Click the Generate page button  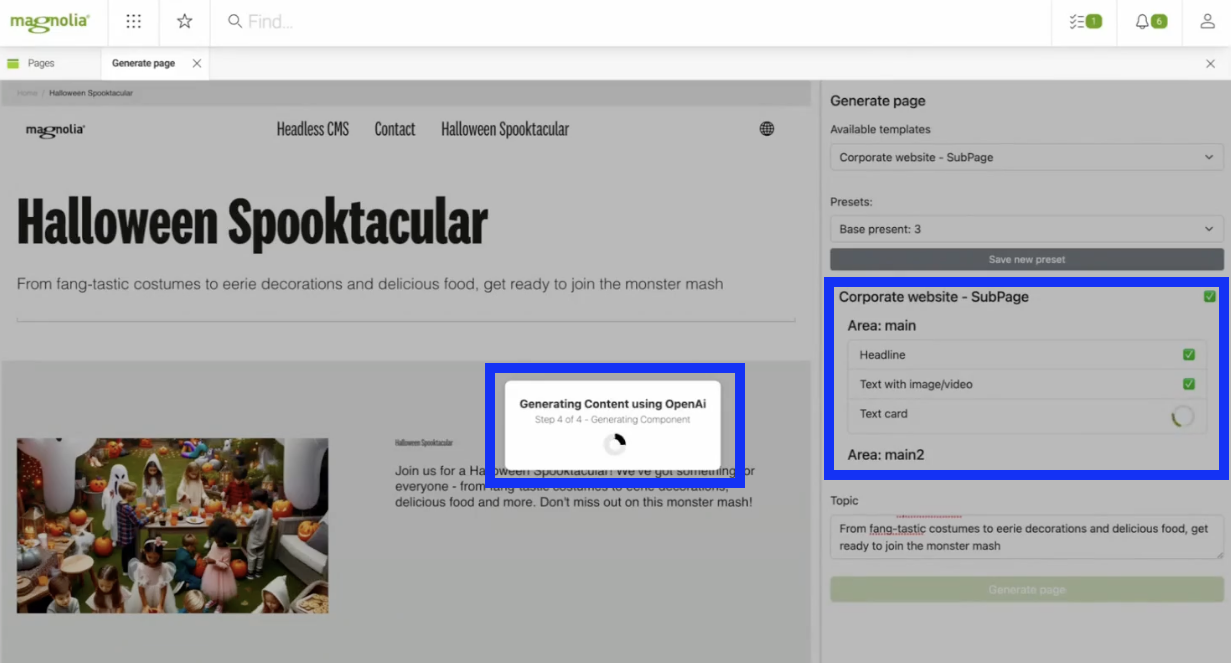point(1026,589)
